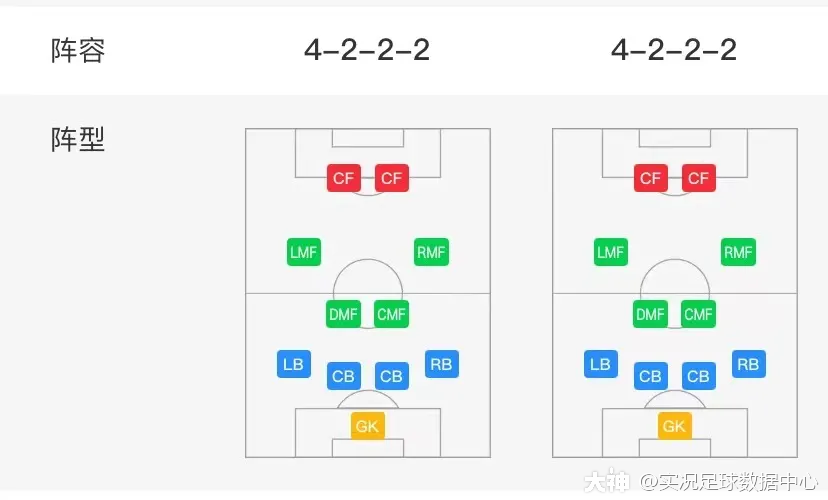The width and height of the screenshot is (828, 500).
Task: Select the CMF badge on the left pitch
Action: pyautogui.click(x=391, y=315)
